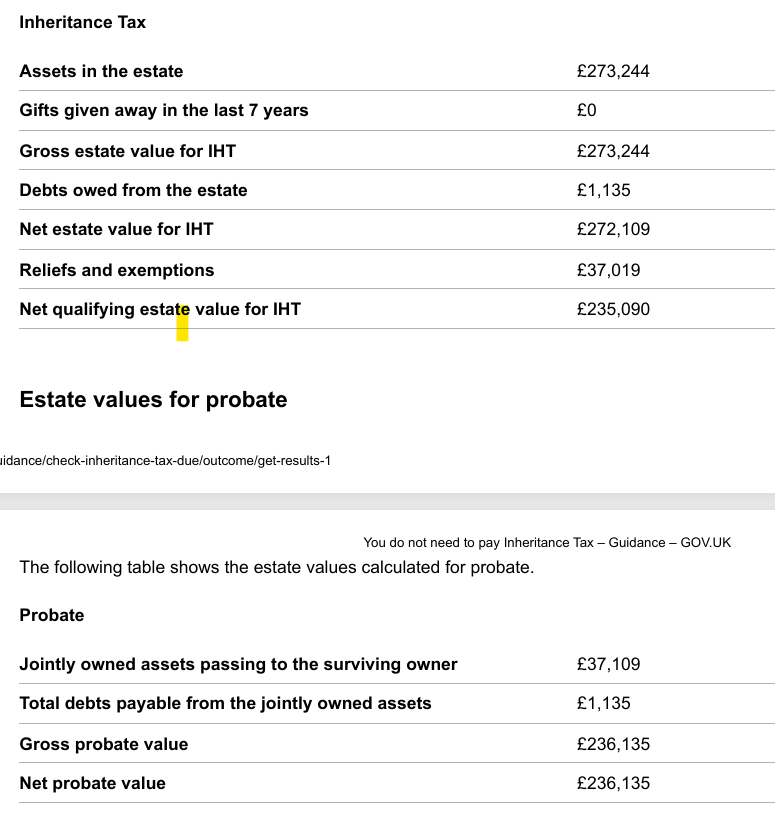Select Gross estate value for IHT row
The height and width of the screenshot is (818, 775).
coord(397,151)
